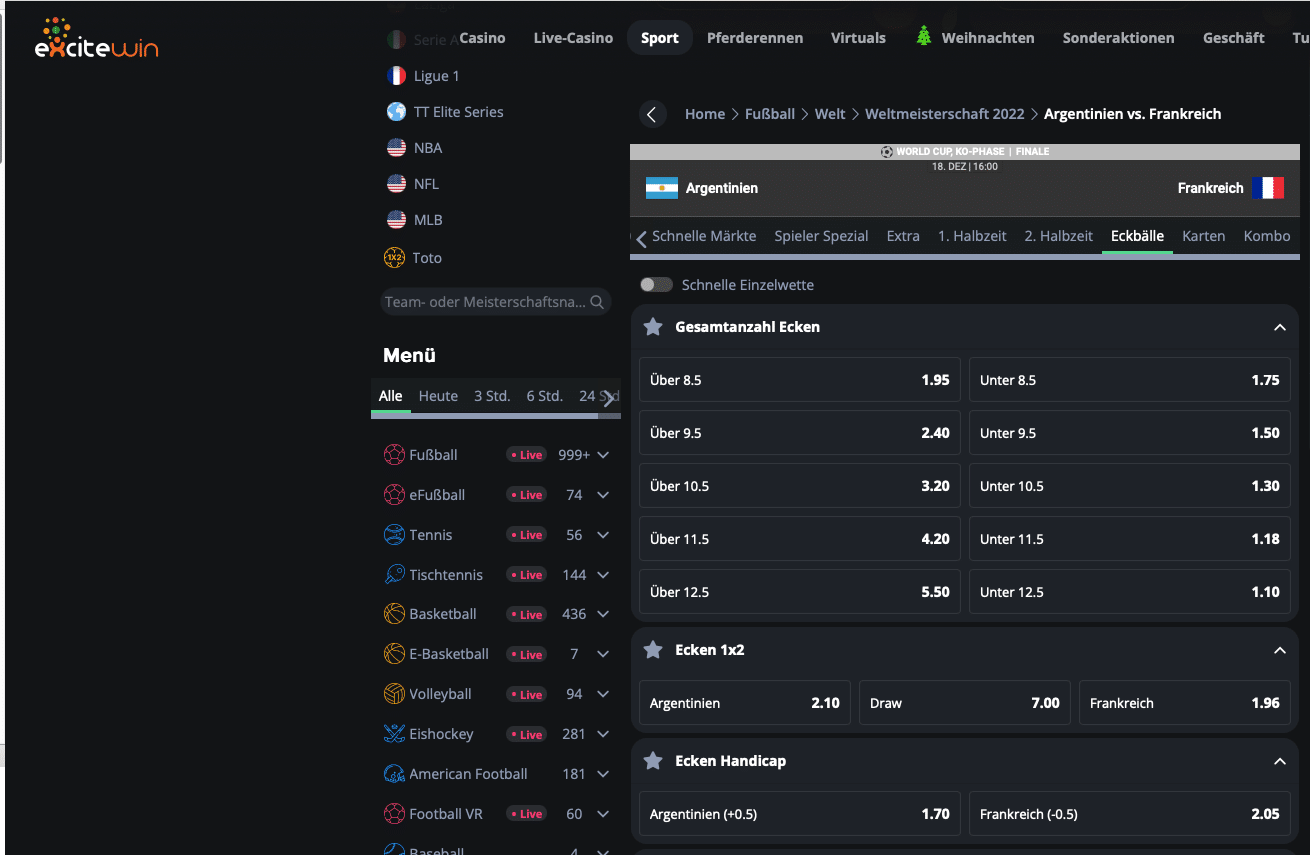Viewport: 1310px width, 855px height.
Task: Bet on Argentinien (+0.5) at 1.70
Action: pyautogui.click(x=800, y=814)
